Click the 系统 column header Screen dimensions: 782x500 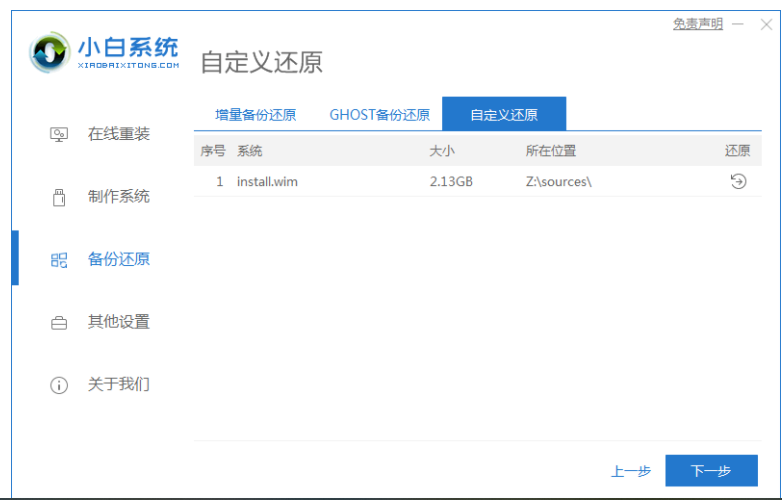point(250,151)
